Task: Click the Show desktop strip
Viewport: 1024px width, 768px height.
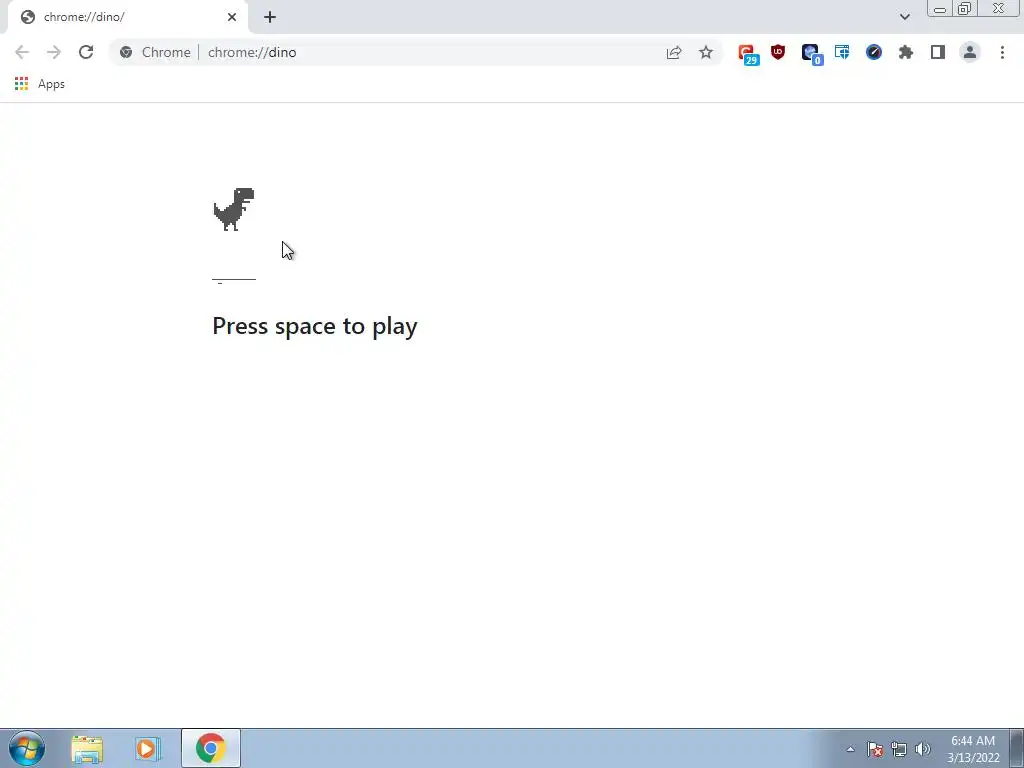Action: click(x=1017, y=748)
